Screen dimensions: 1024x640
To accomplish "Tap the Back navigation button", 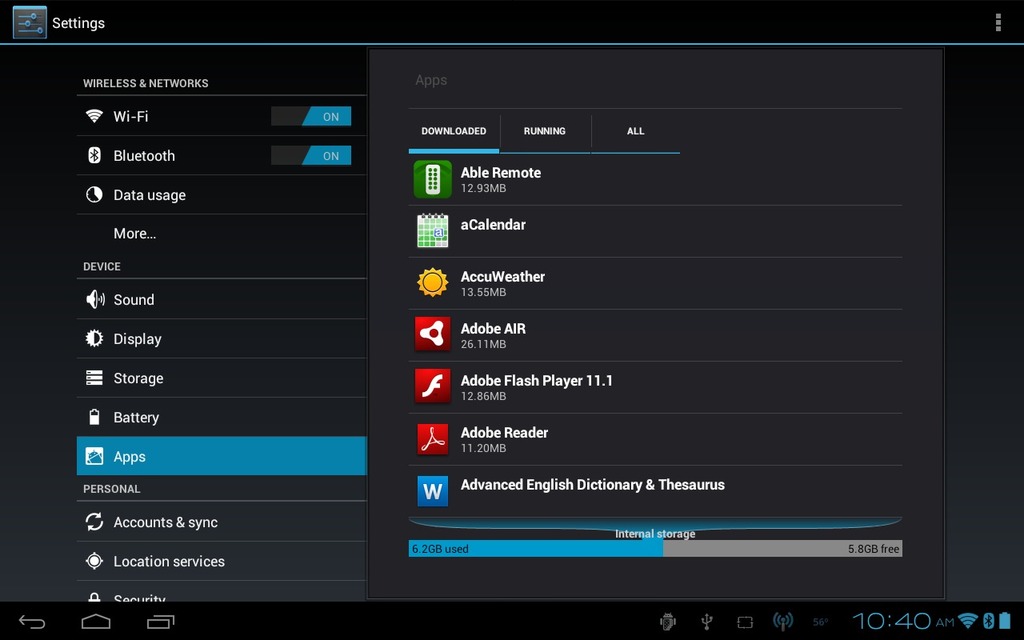I will [31, 622].
